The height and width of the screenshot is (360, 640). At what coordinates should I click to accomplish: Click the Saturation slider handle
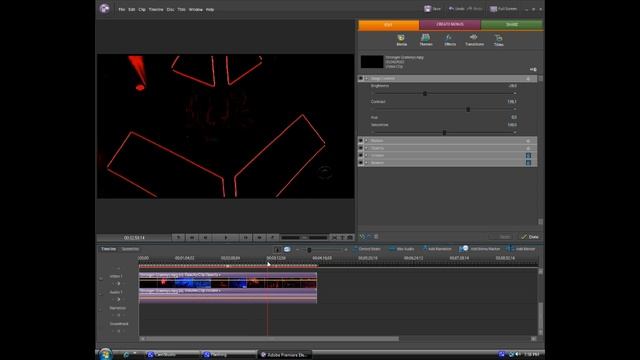click(444, 133)
